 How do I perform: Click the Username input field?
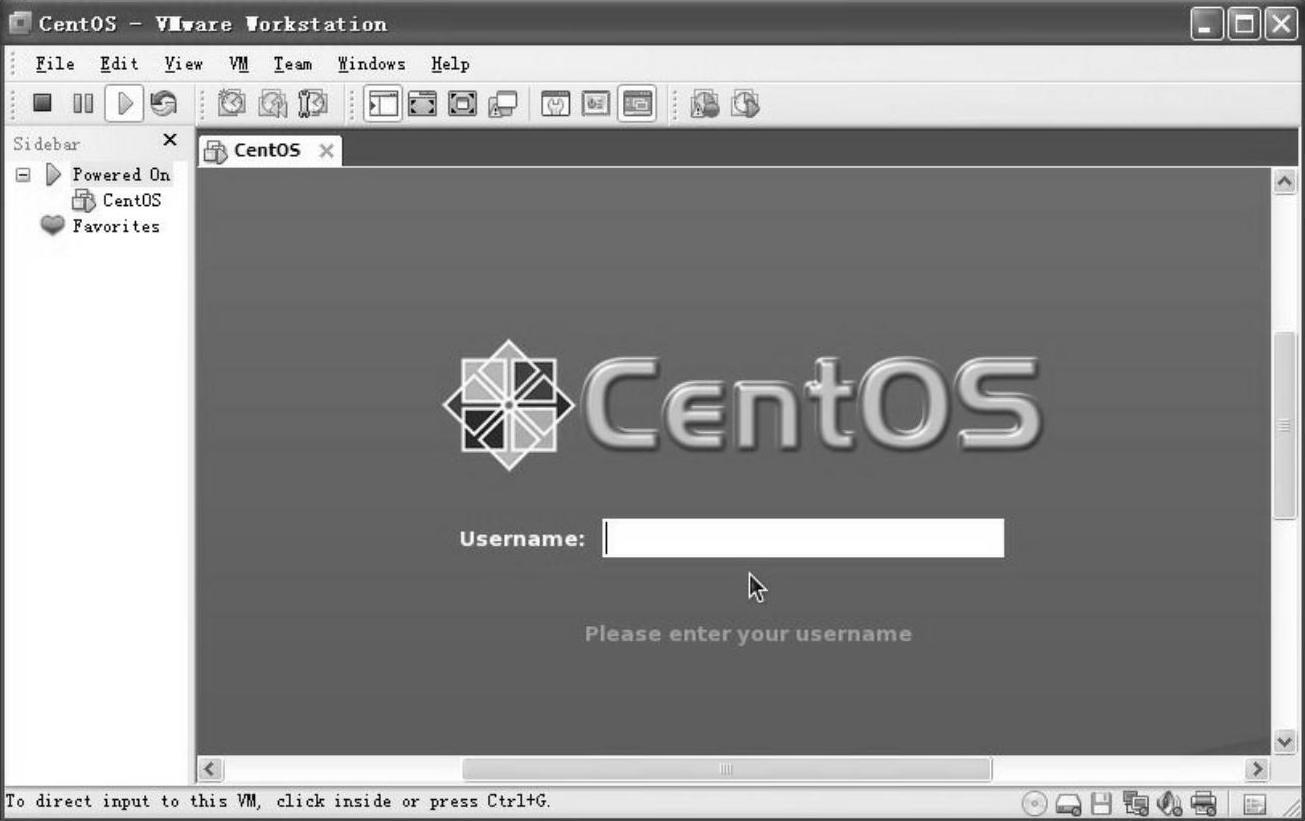click(x=803, y=538)
